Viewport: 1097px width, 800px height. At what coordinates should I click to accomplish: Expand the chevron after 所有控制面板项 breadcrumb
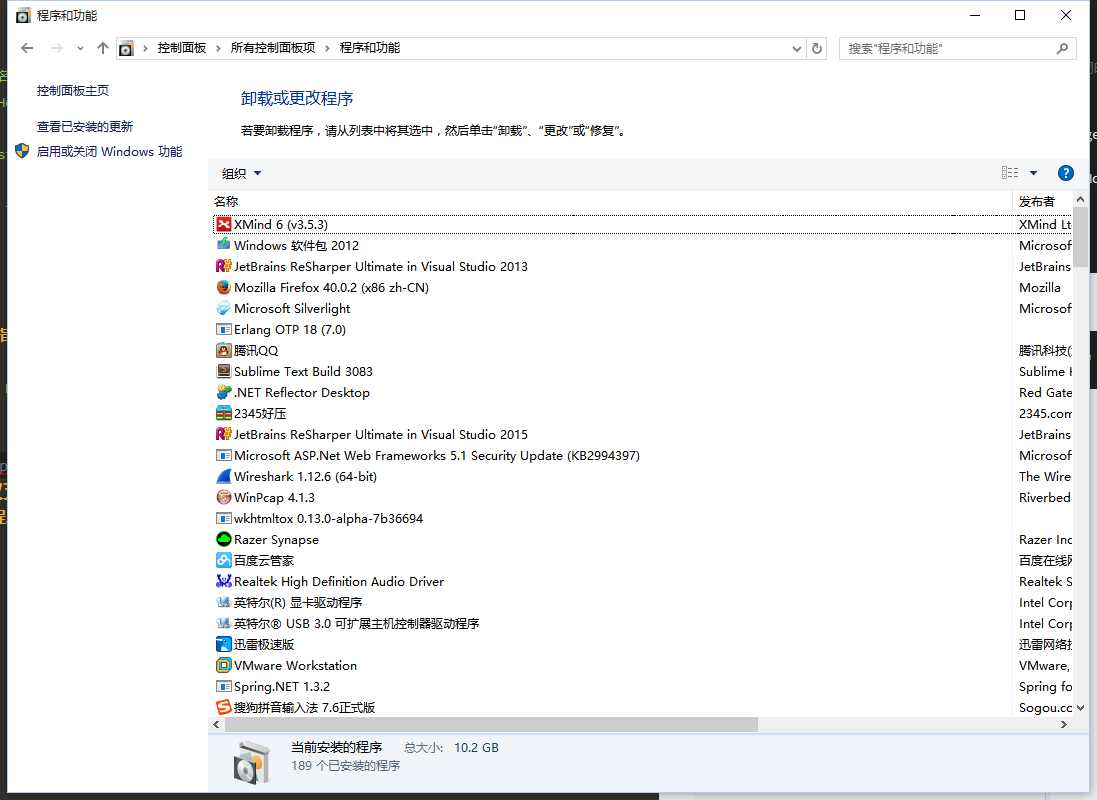[327, 48]
